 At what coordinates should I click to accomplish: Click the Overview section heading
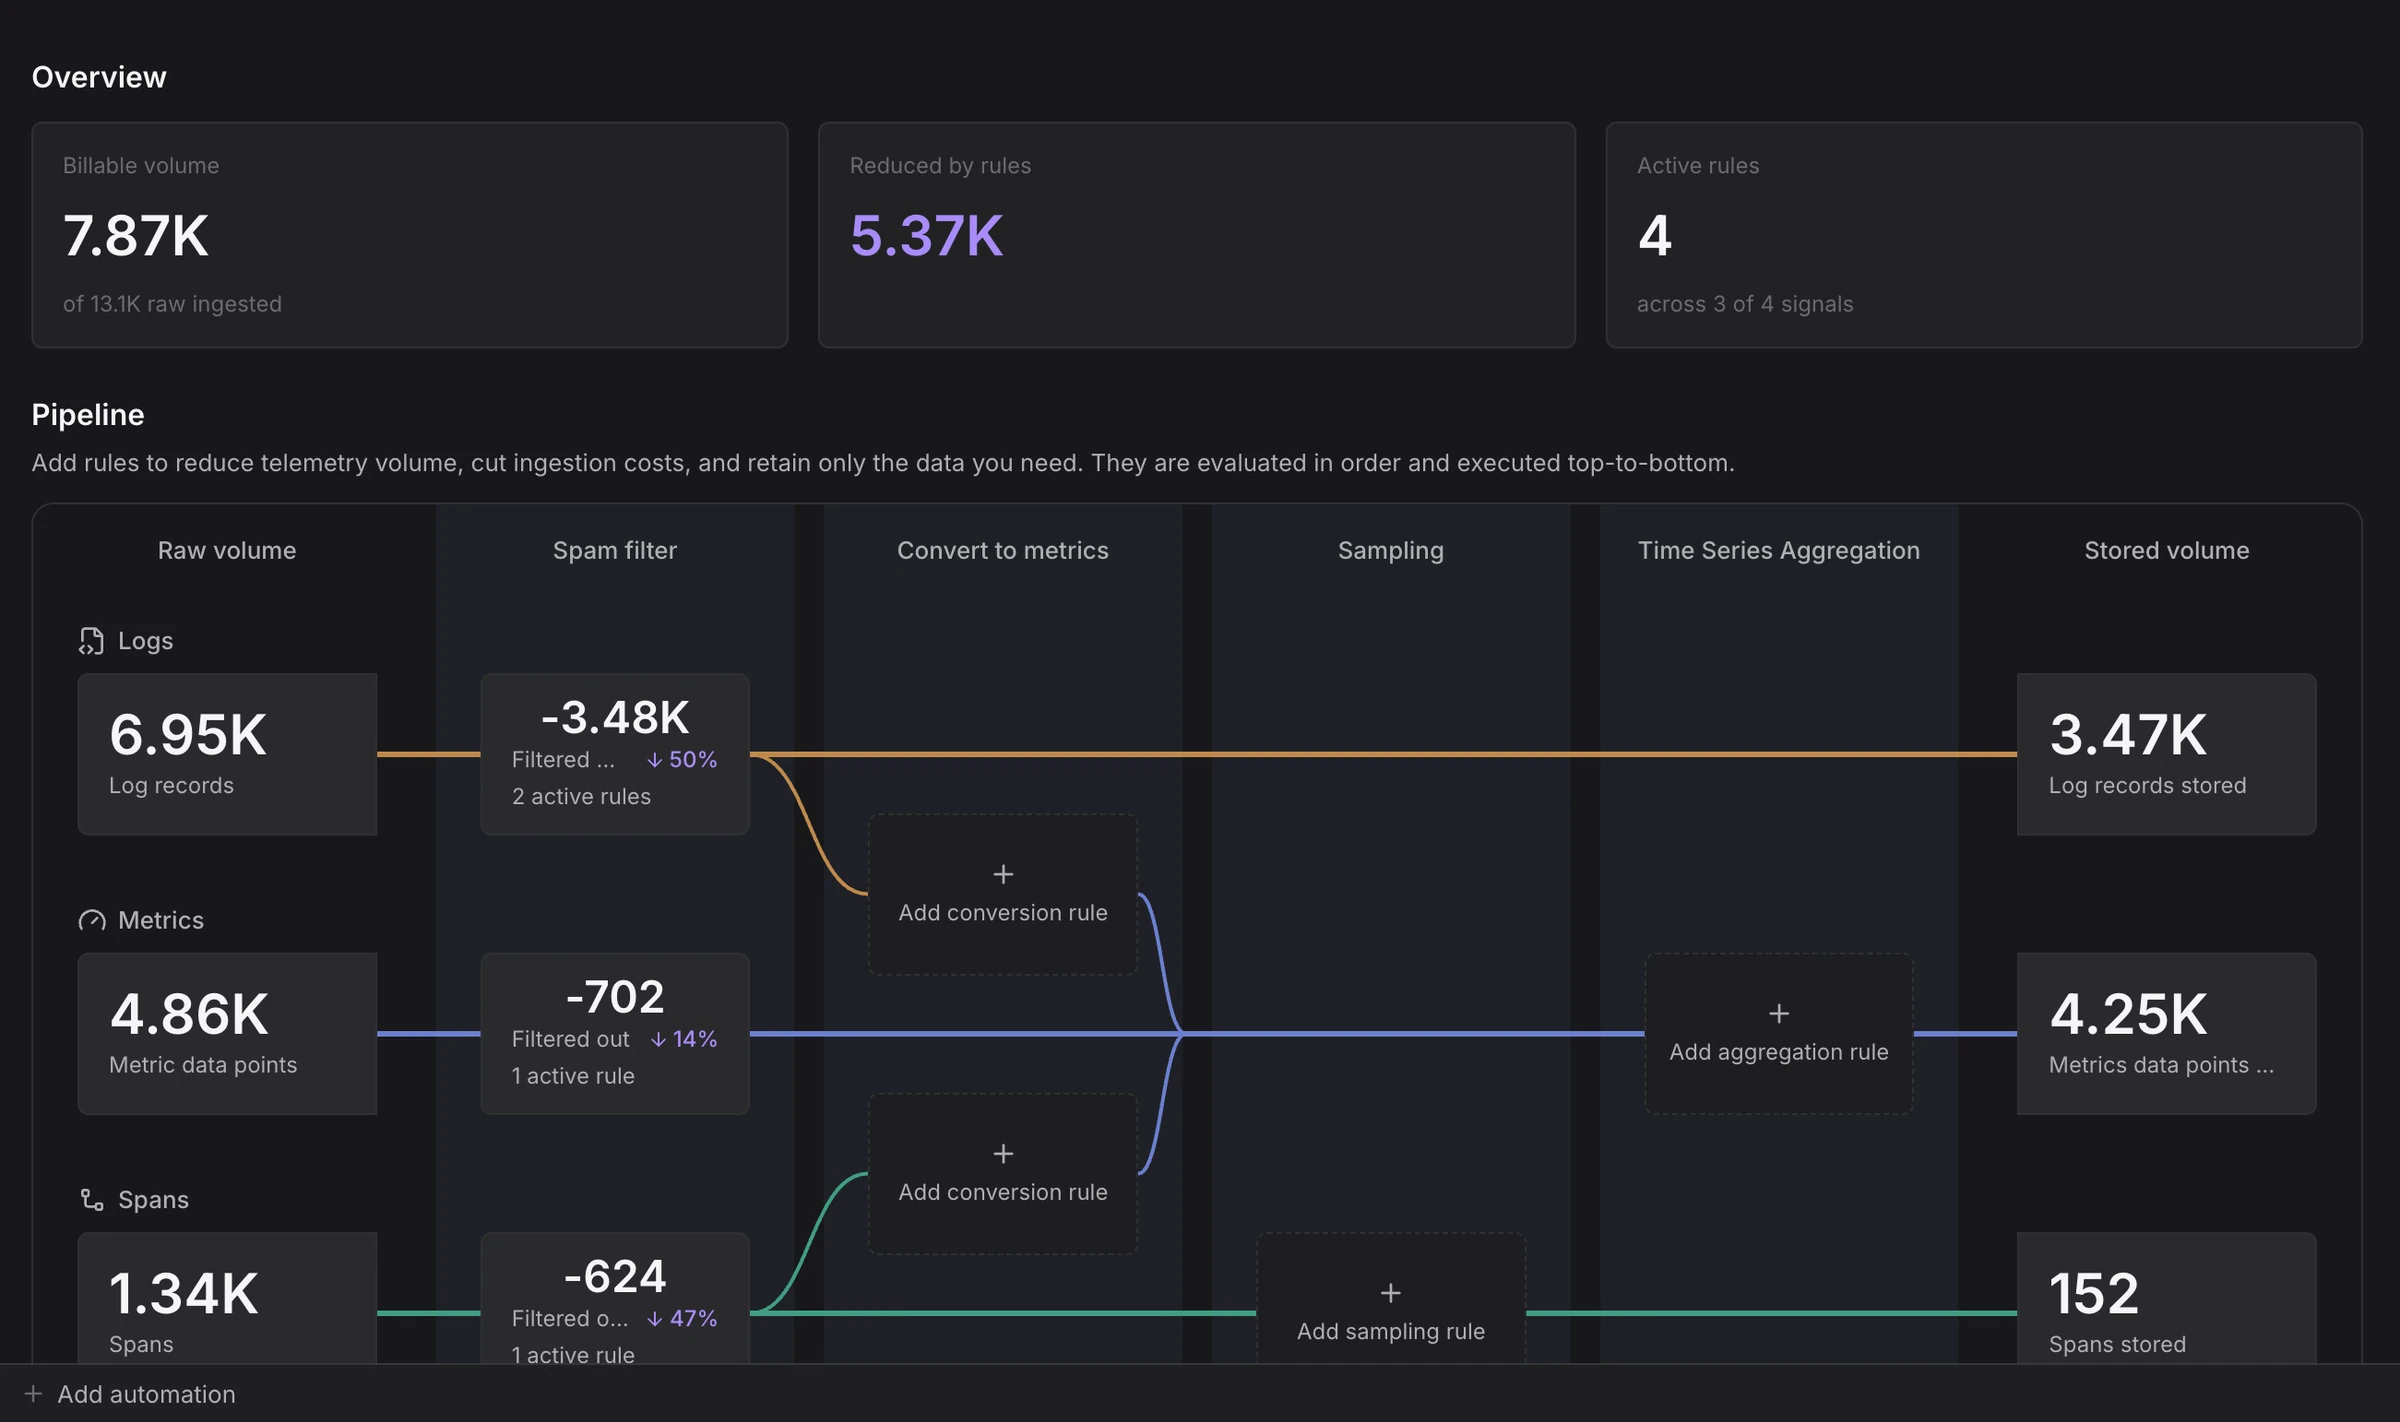click(x=99, y=77)
